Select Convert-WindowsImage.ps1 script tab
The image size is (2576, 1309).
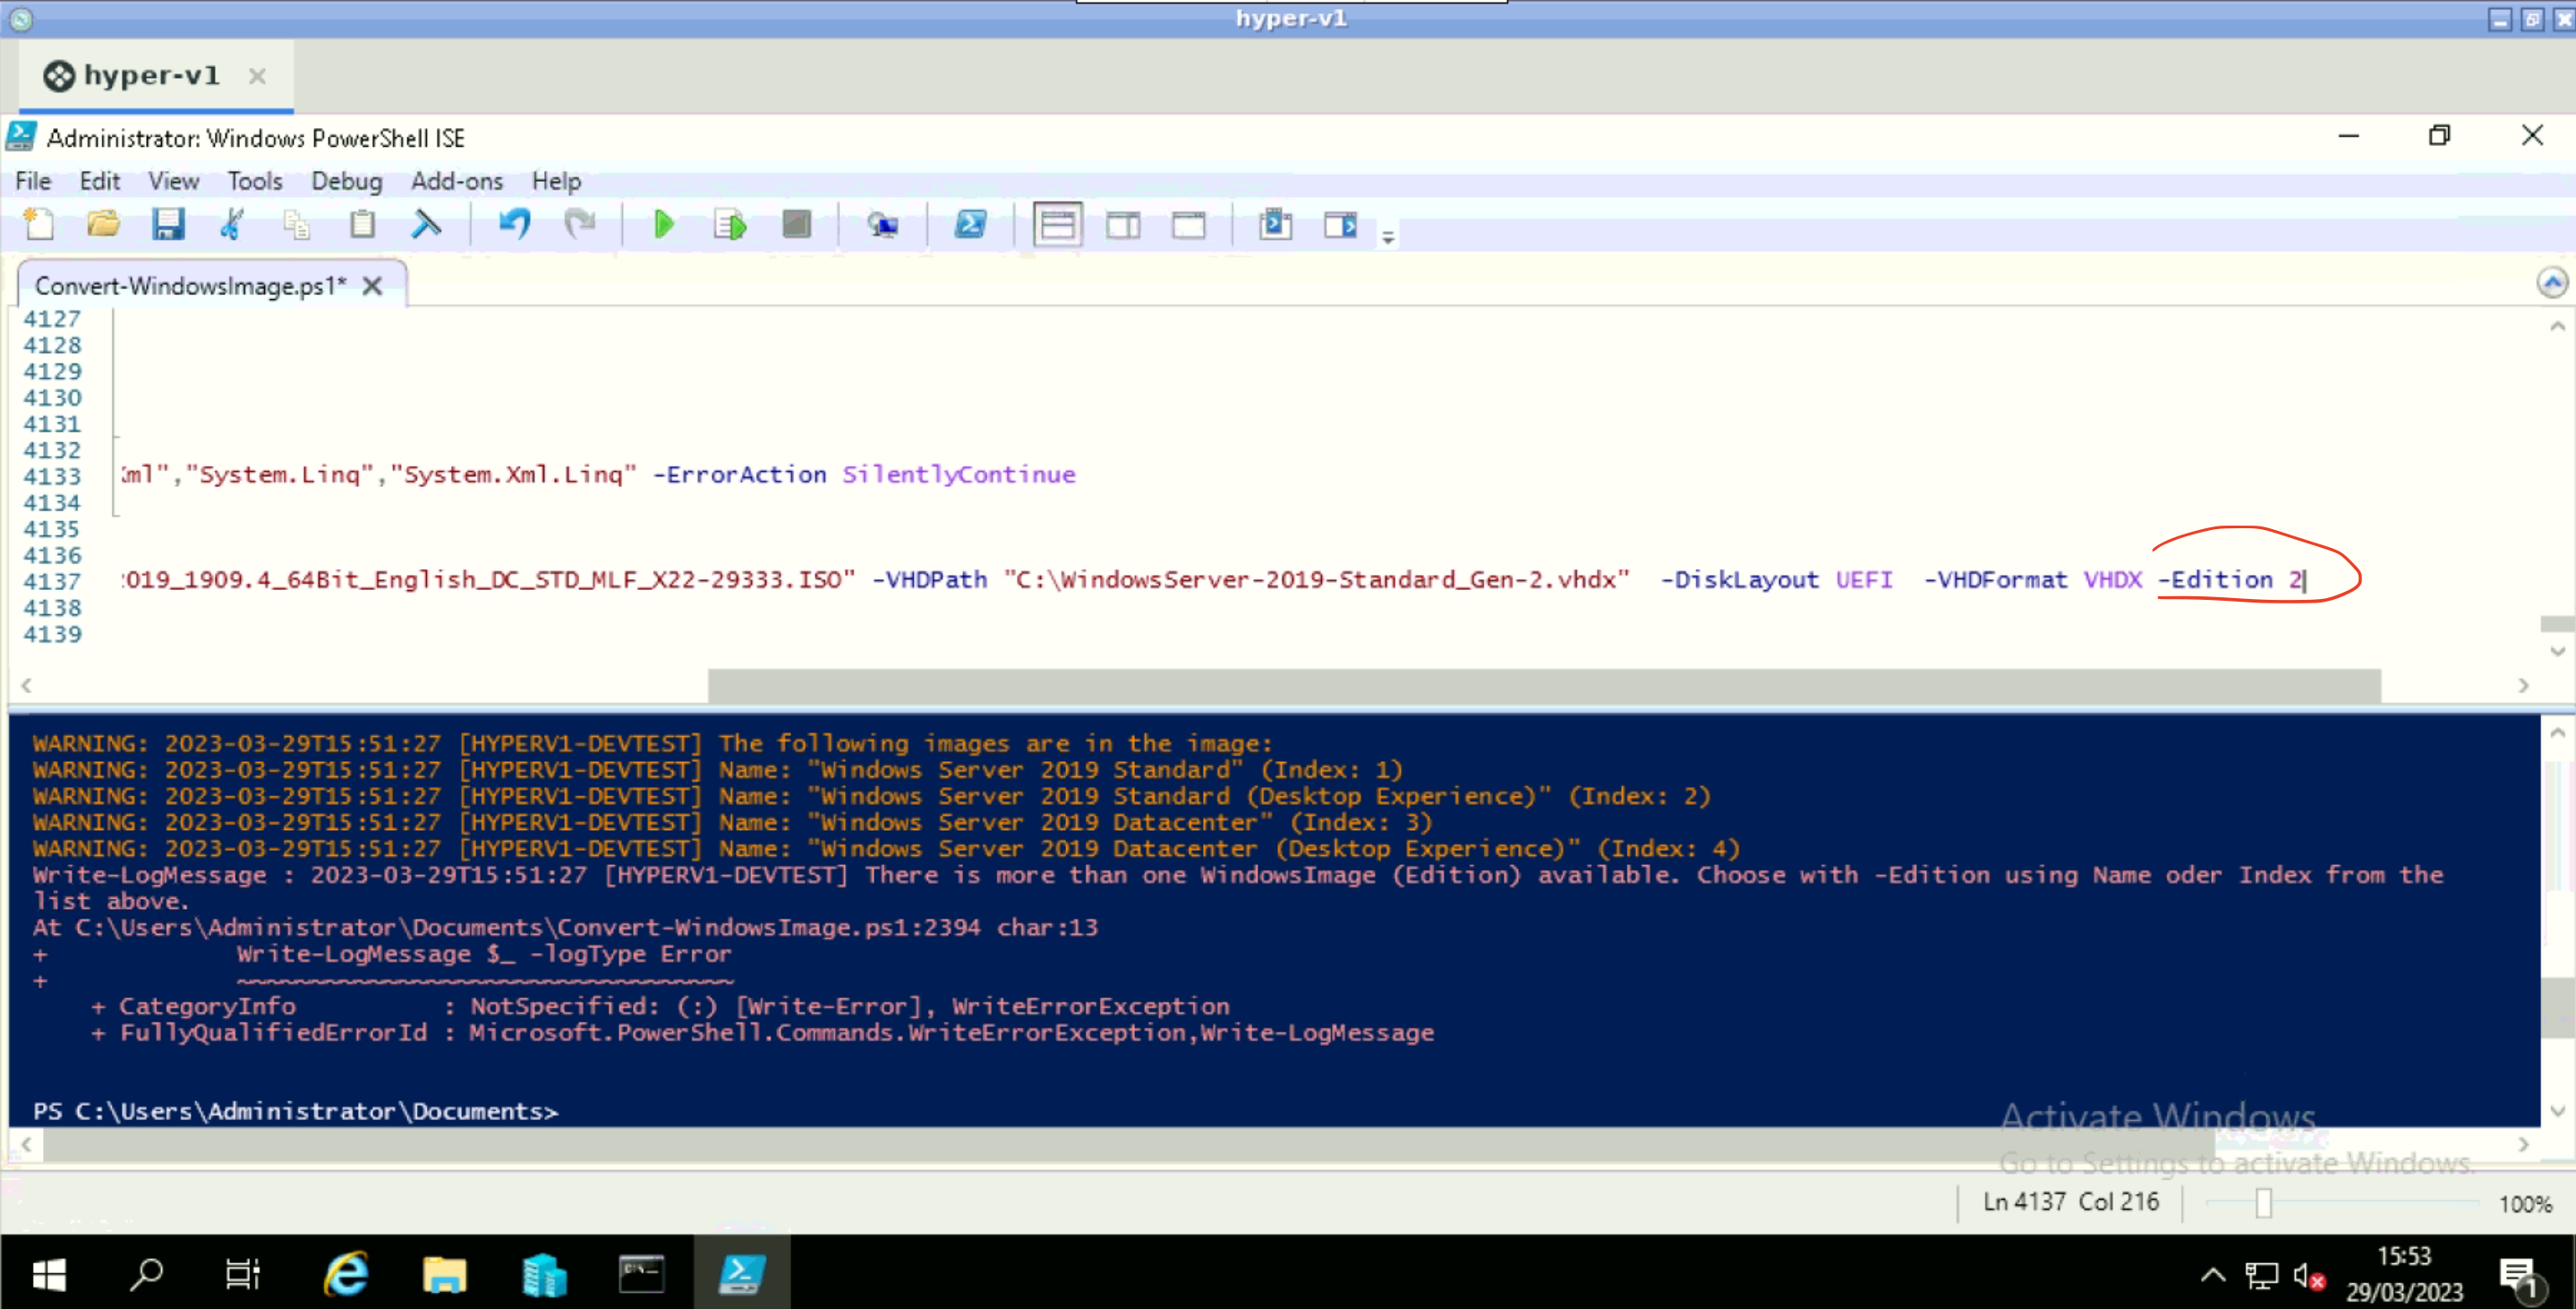pos(190,286)
